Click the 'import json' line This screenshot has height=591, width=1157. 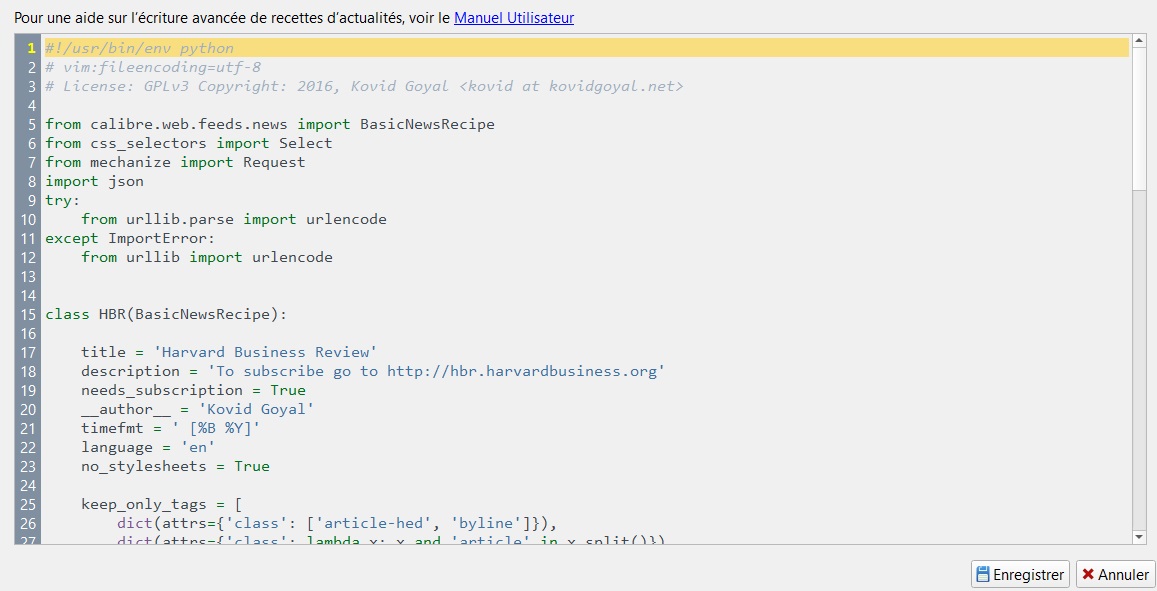(94, 182)
